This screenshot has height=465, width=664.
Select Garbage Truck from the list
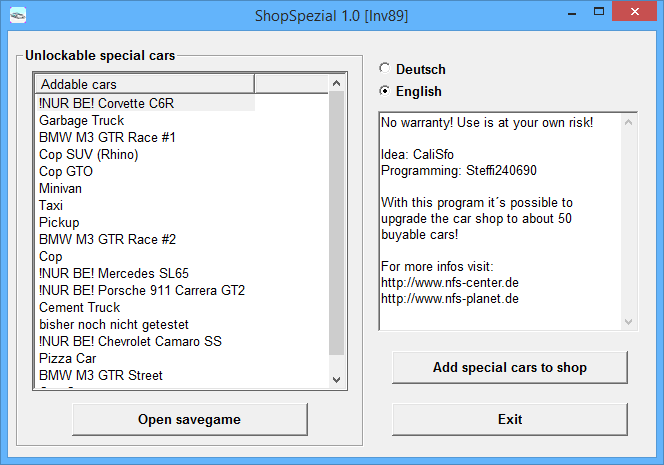tap(82, 120)
